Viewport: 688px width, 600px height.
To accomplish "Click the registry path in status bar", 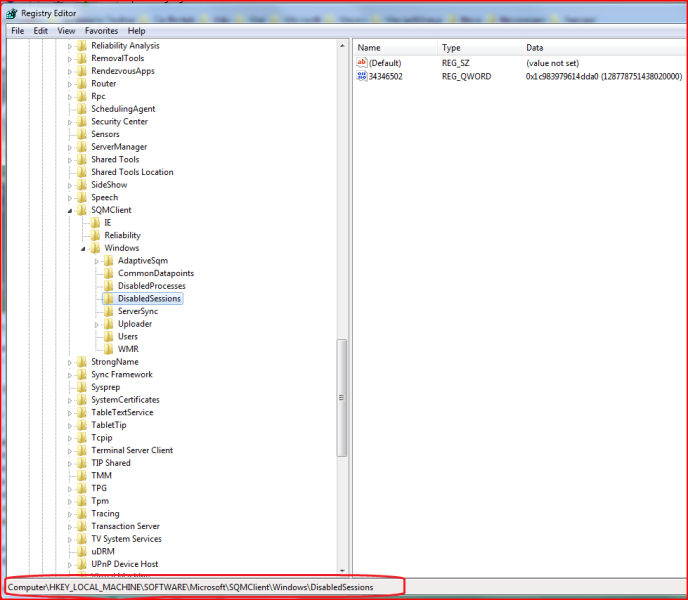I will (190, 587).
